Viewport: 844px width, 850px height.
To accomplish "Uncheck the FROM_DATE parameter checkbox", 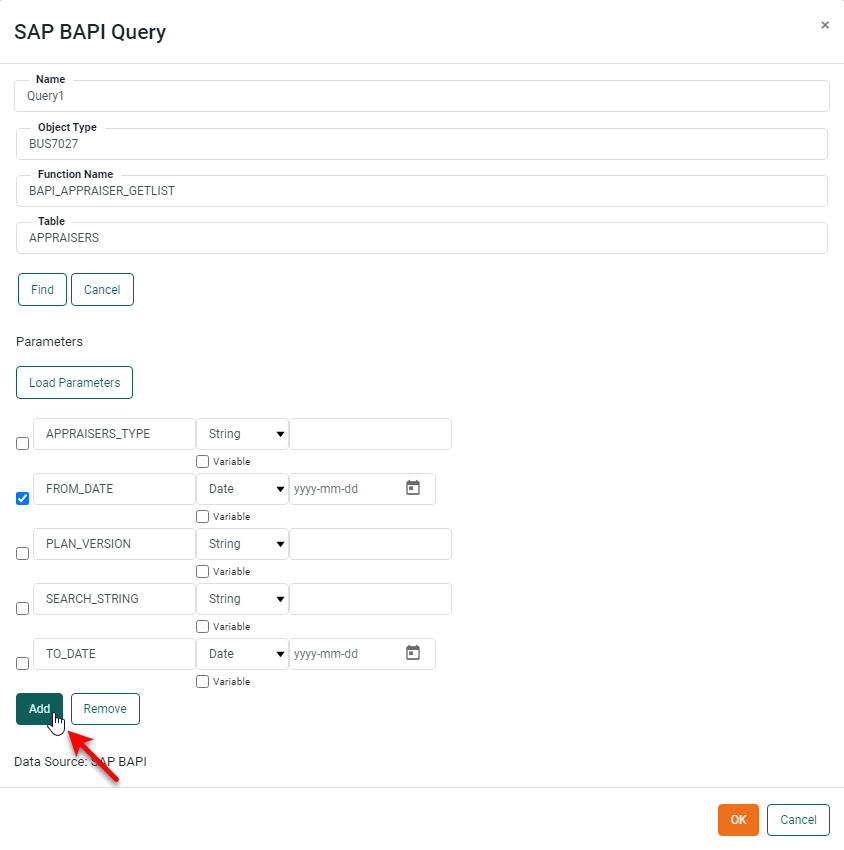I will [x=22, y=498].
